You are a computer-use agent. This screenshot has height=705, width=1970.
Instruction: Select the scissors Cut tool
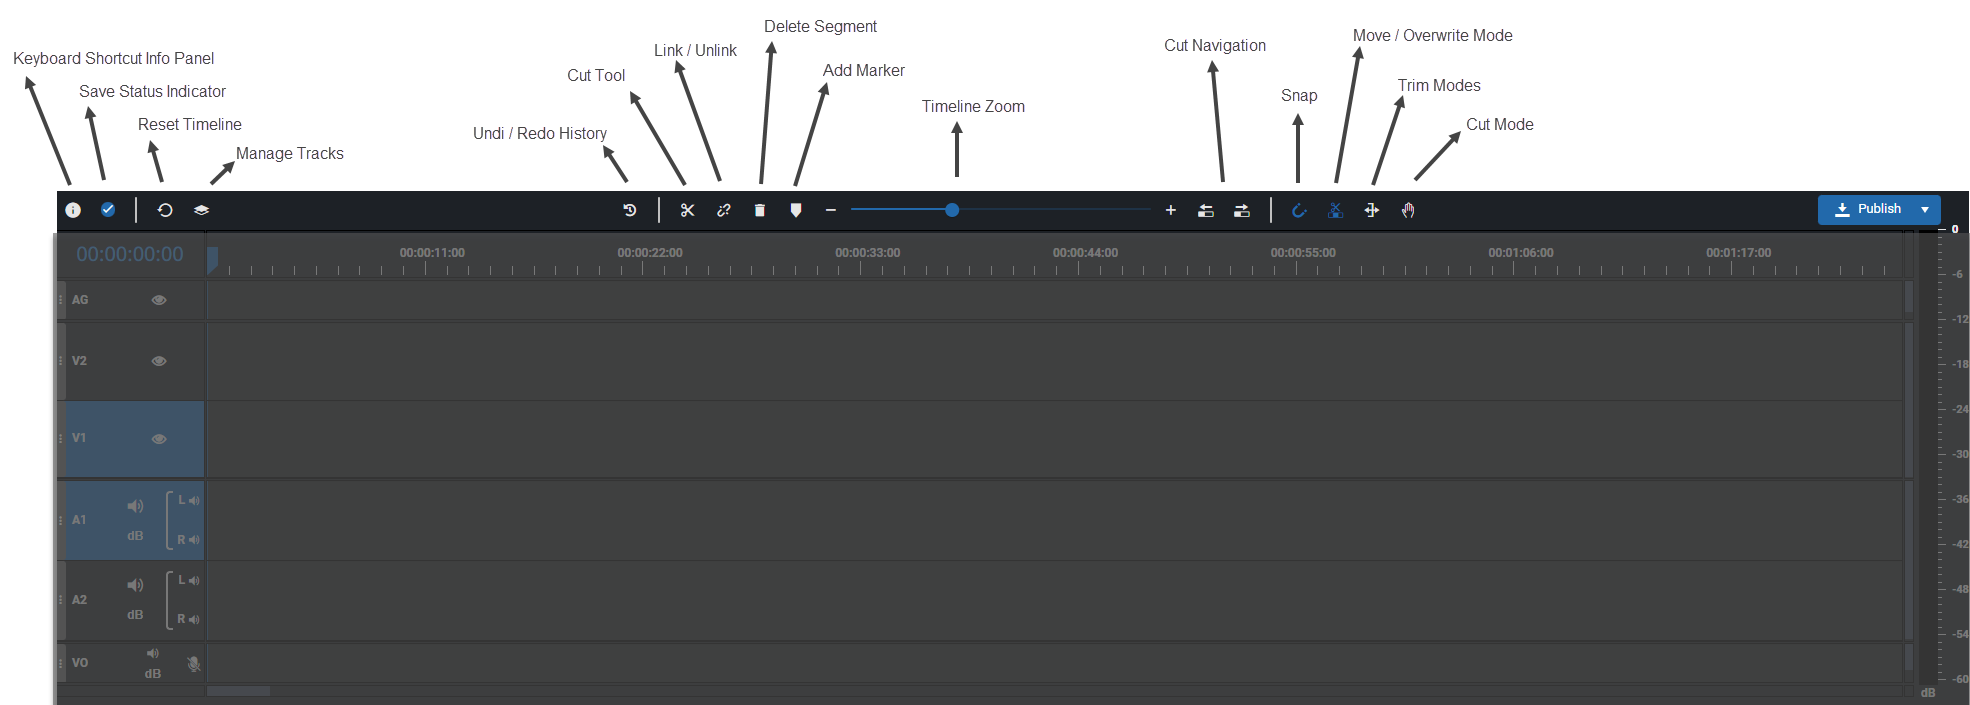click(x=687, y=210)
